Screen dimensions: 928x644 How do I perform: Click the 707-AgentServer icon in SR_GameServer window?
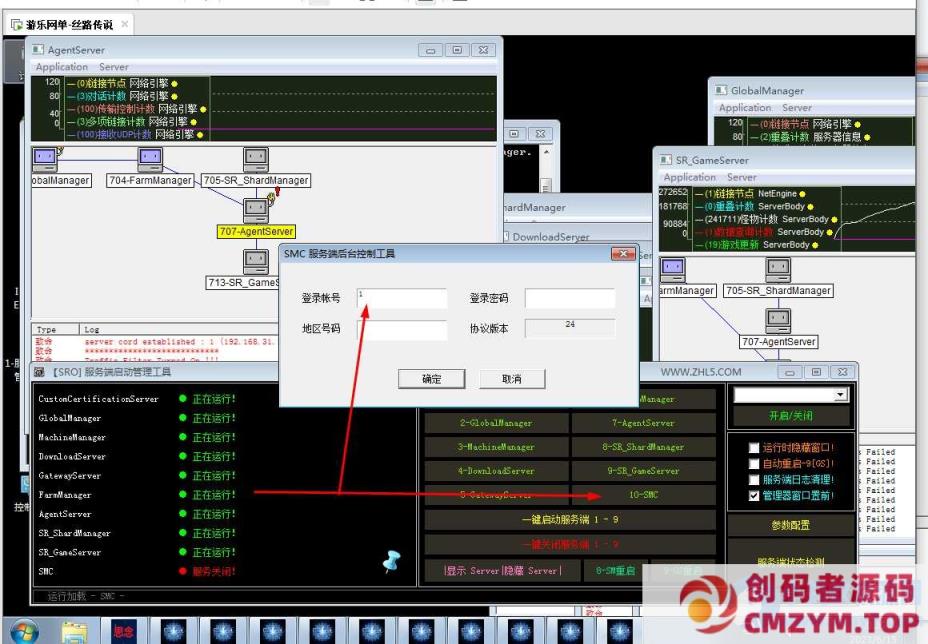point(778,320)
